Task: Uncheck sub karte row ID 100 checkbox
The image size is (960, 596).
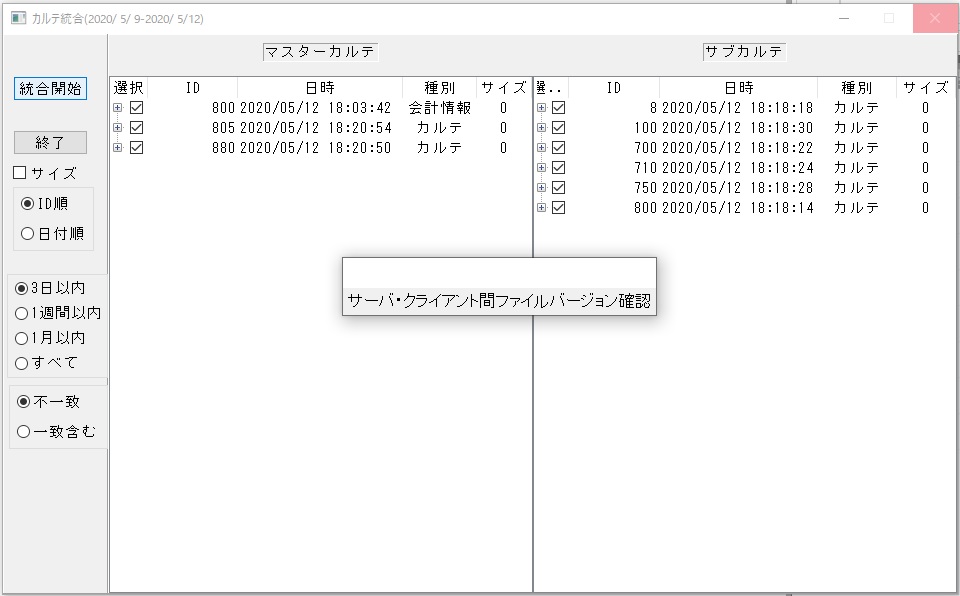Action: tap(559, 128)
